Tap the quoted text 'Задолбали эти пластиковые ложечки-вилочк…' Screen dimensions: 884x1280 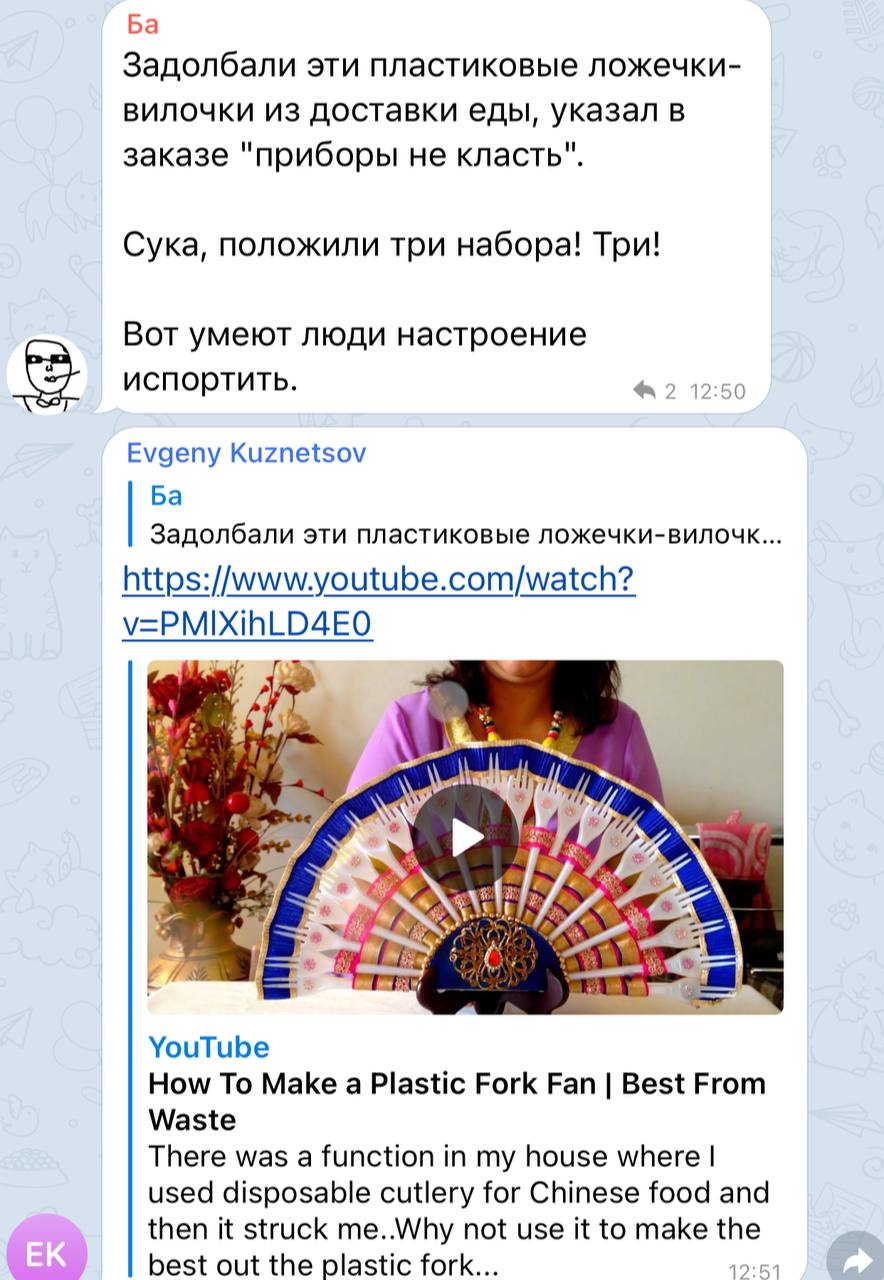pos(466,535)
